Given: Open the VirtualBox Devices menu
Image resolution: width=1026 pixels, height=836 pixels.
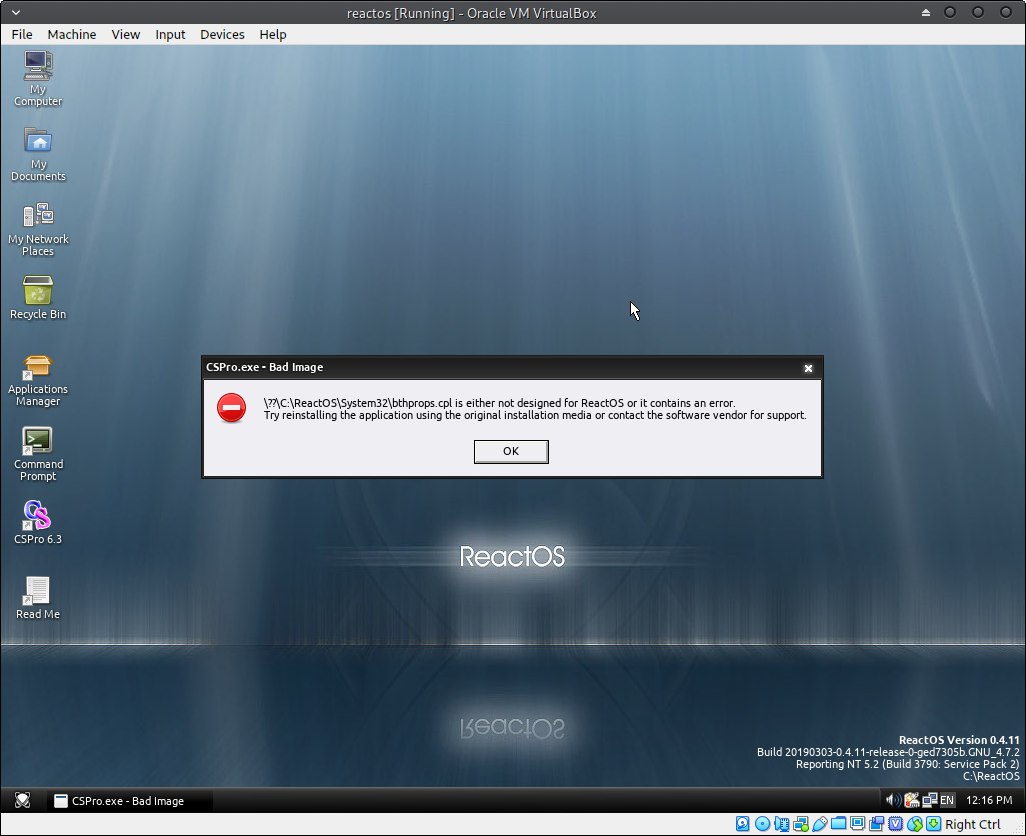Looking at the screenshot, I should [x=222, y=35].
